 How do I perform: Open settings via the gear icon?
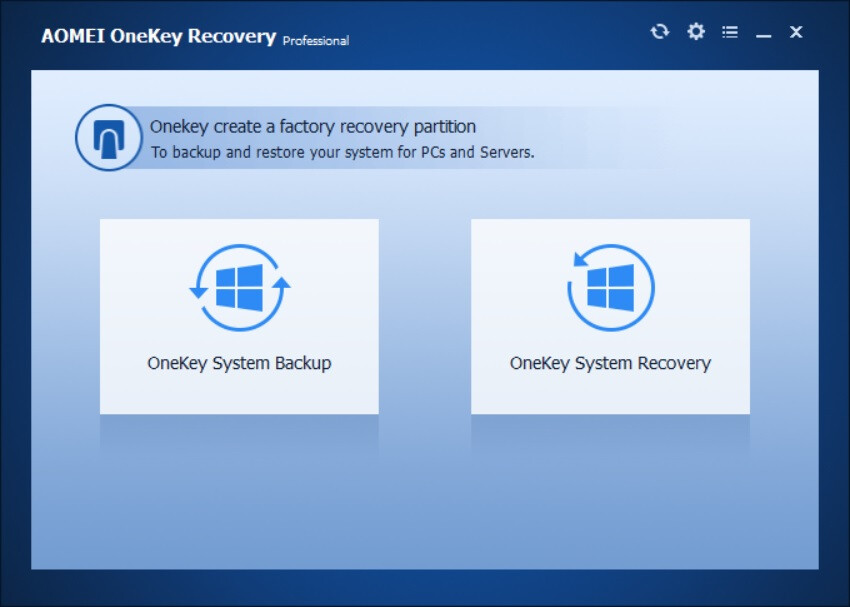696,31
